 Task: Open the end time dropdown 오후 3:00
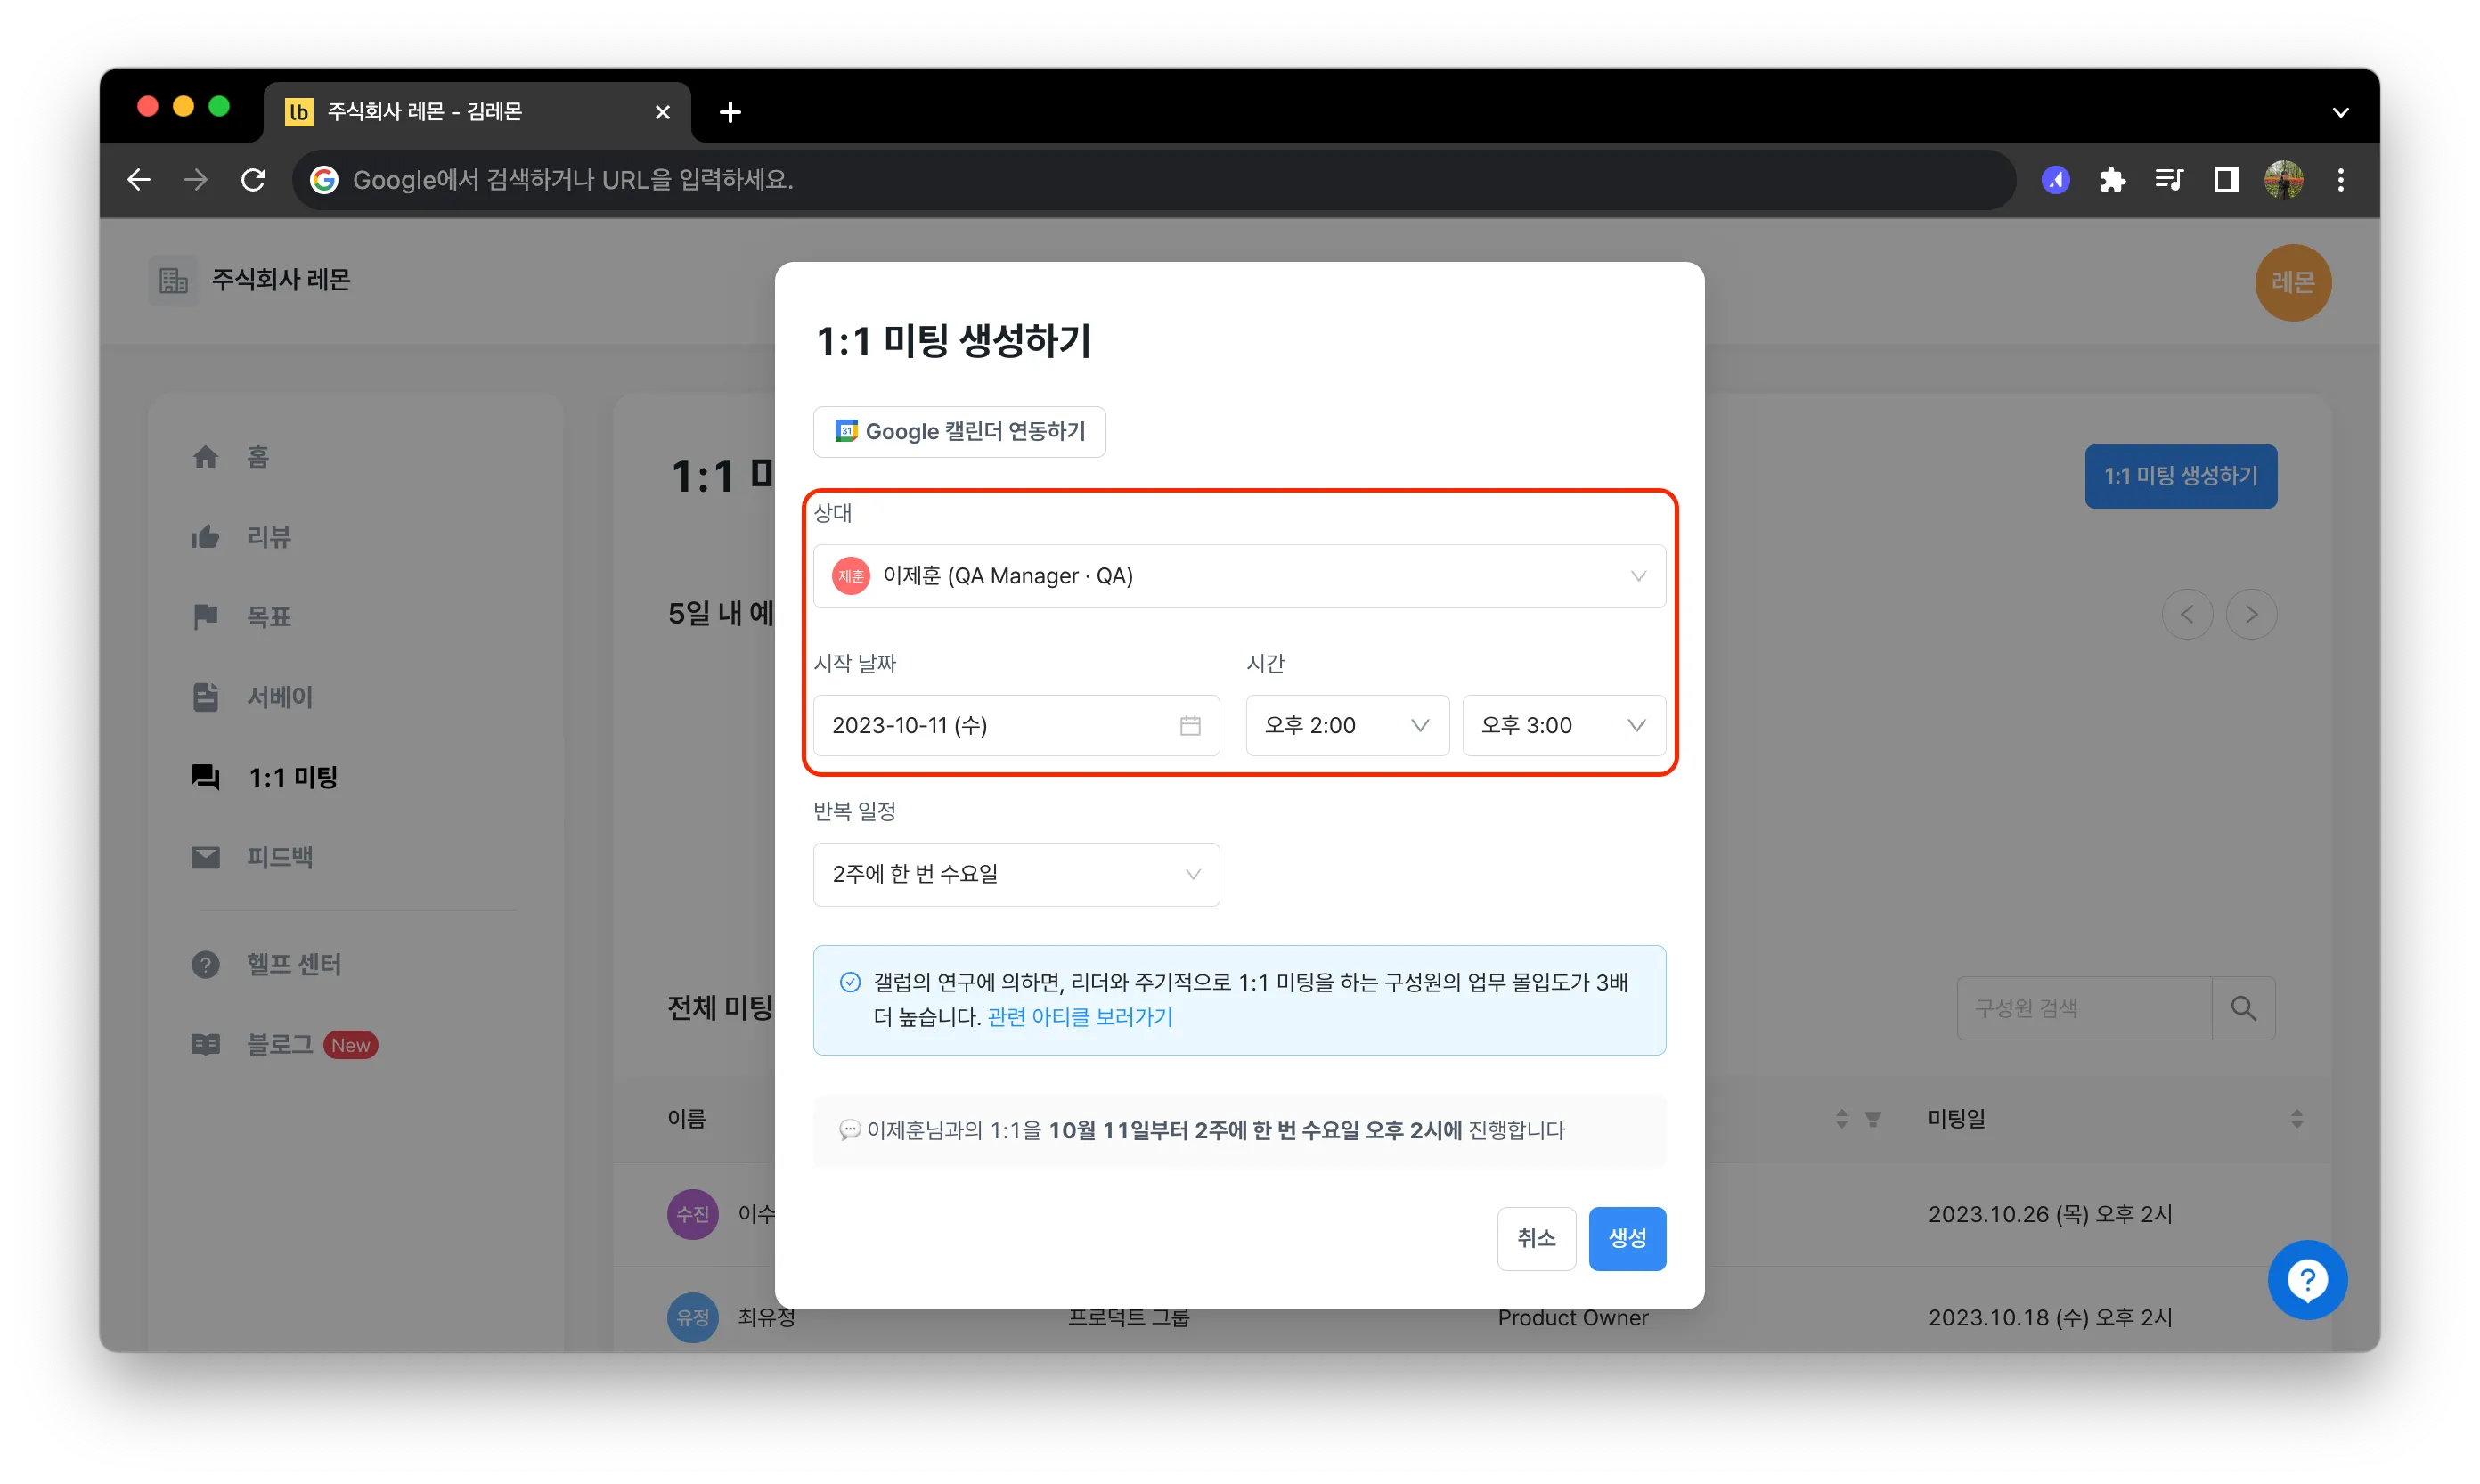pos(1563,725)
